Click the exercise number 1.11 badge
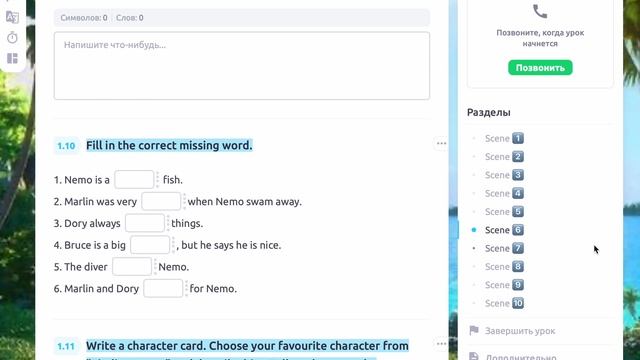This screenshot has height=360, width=640. [x=66, y=347]
